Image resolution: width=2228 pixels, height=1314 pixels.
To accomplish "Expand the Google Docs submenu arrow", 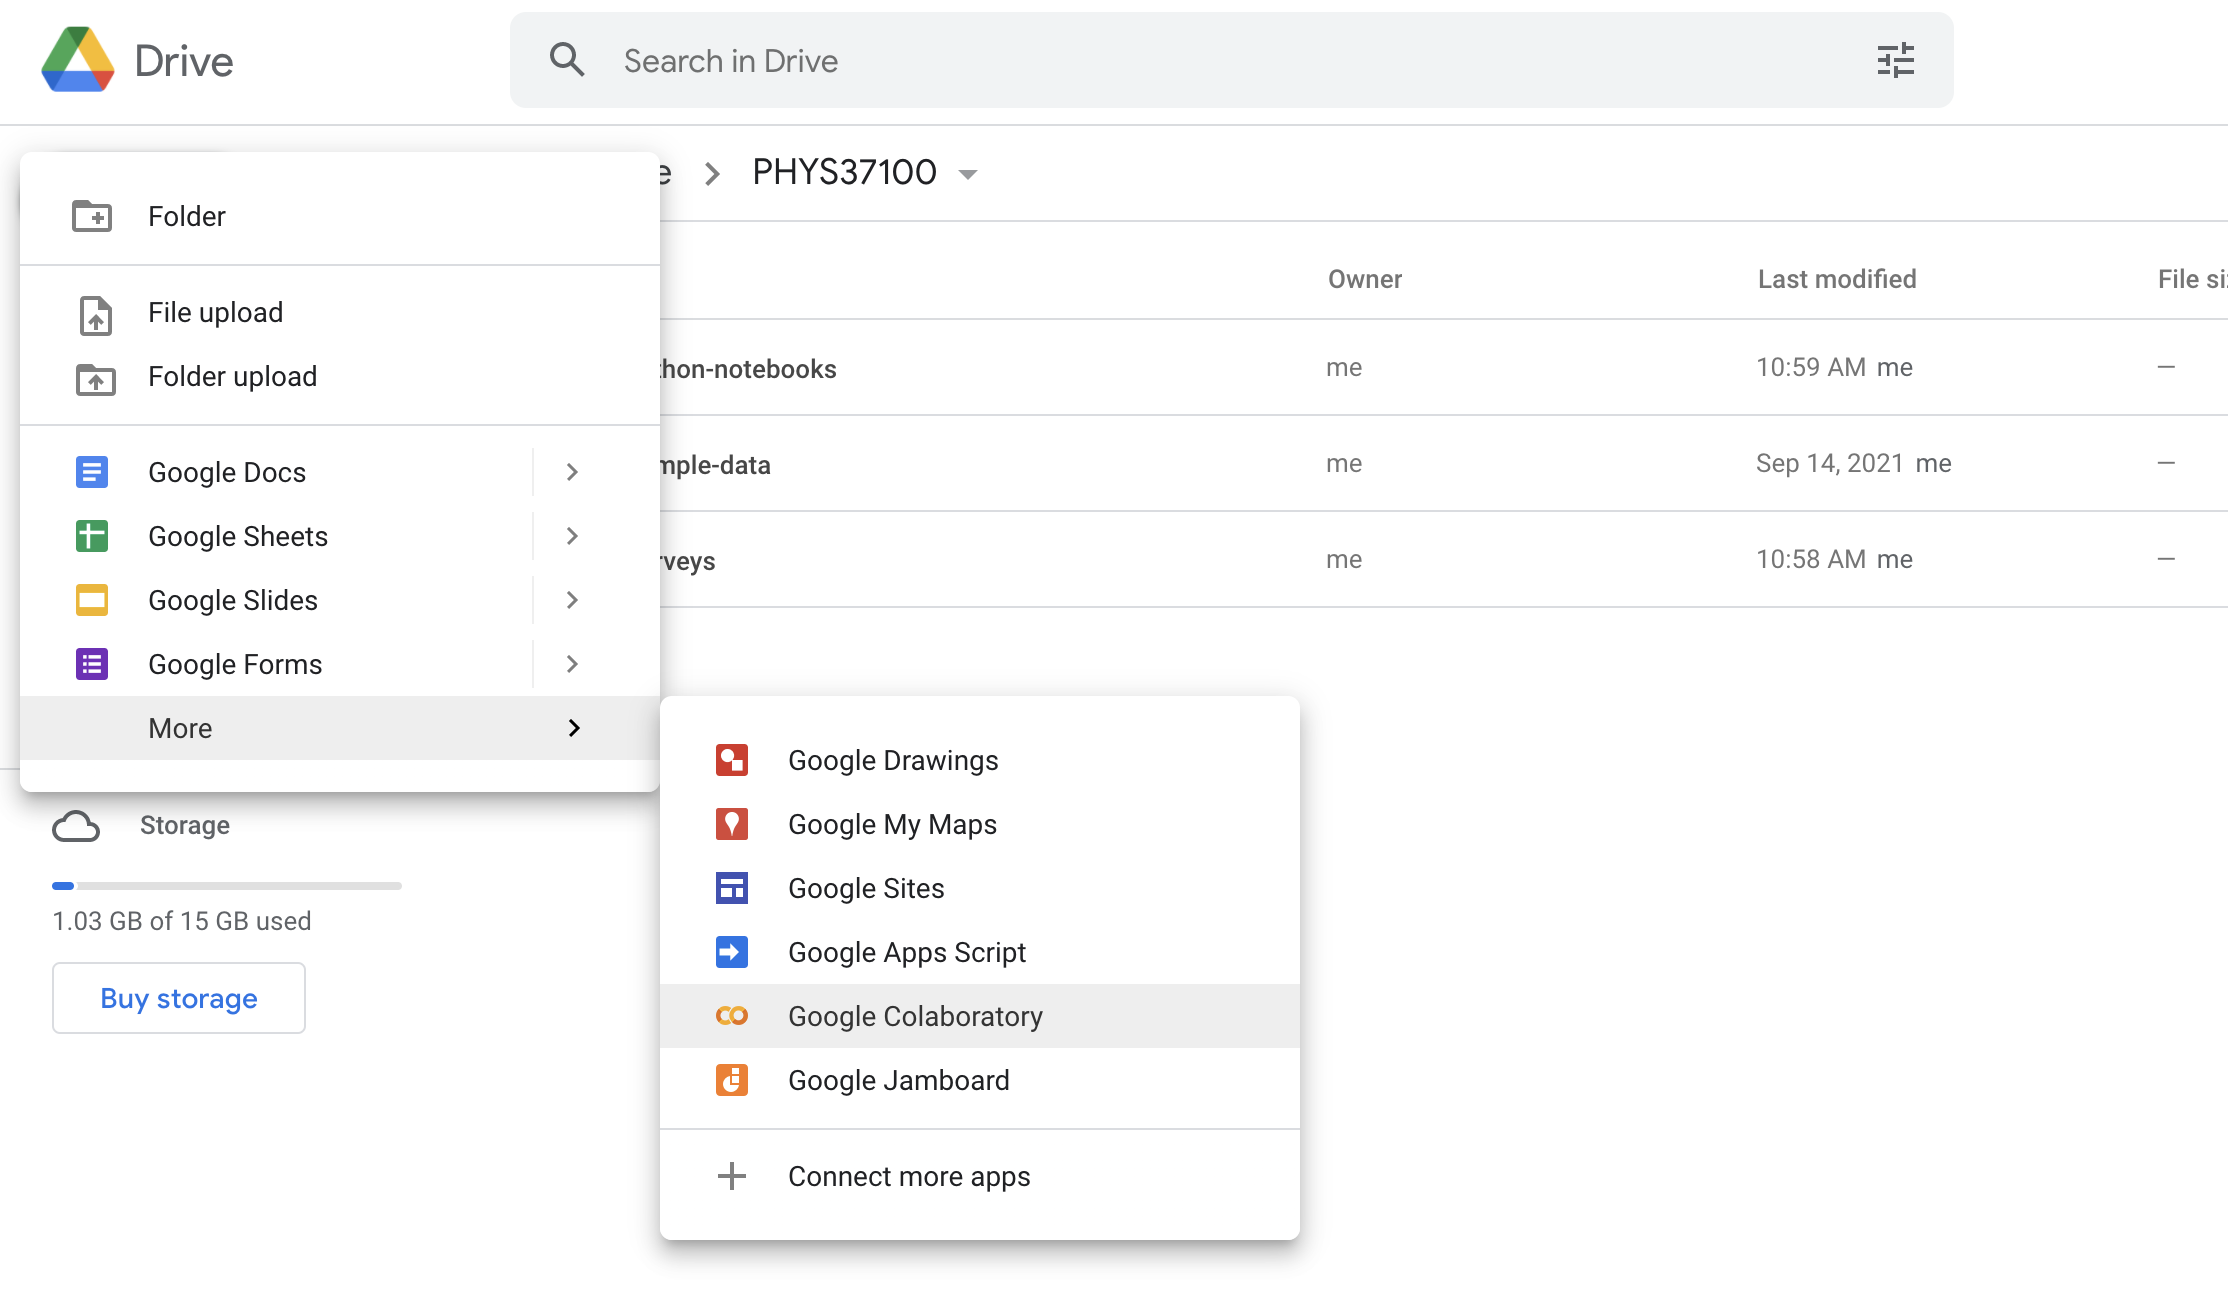I will [x=572, y=472].
